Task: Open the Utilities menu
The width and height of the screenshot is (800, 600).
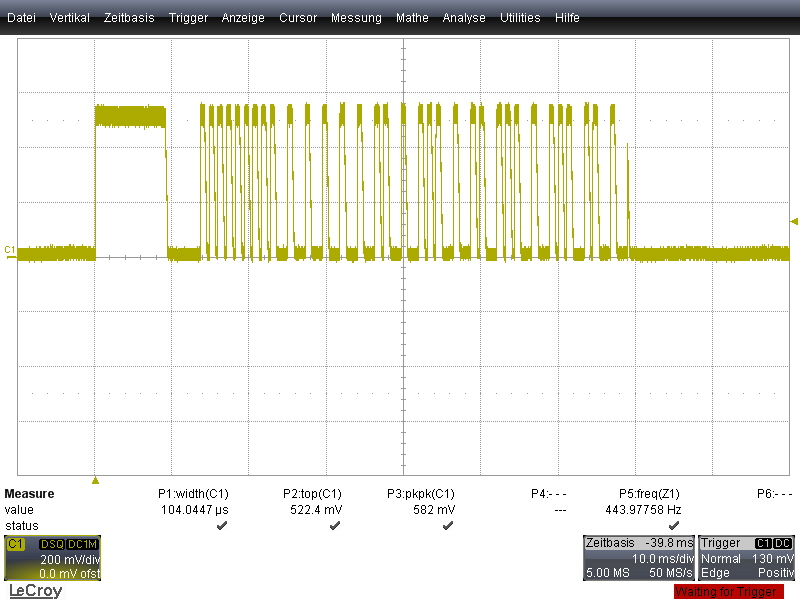Action: point(520,18)
